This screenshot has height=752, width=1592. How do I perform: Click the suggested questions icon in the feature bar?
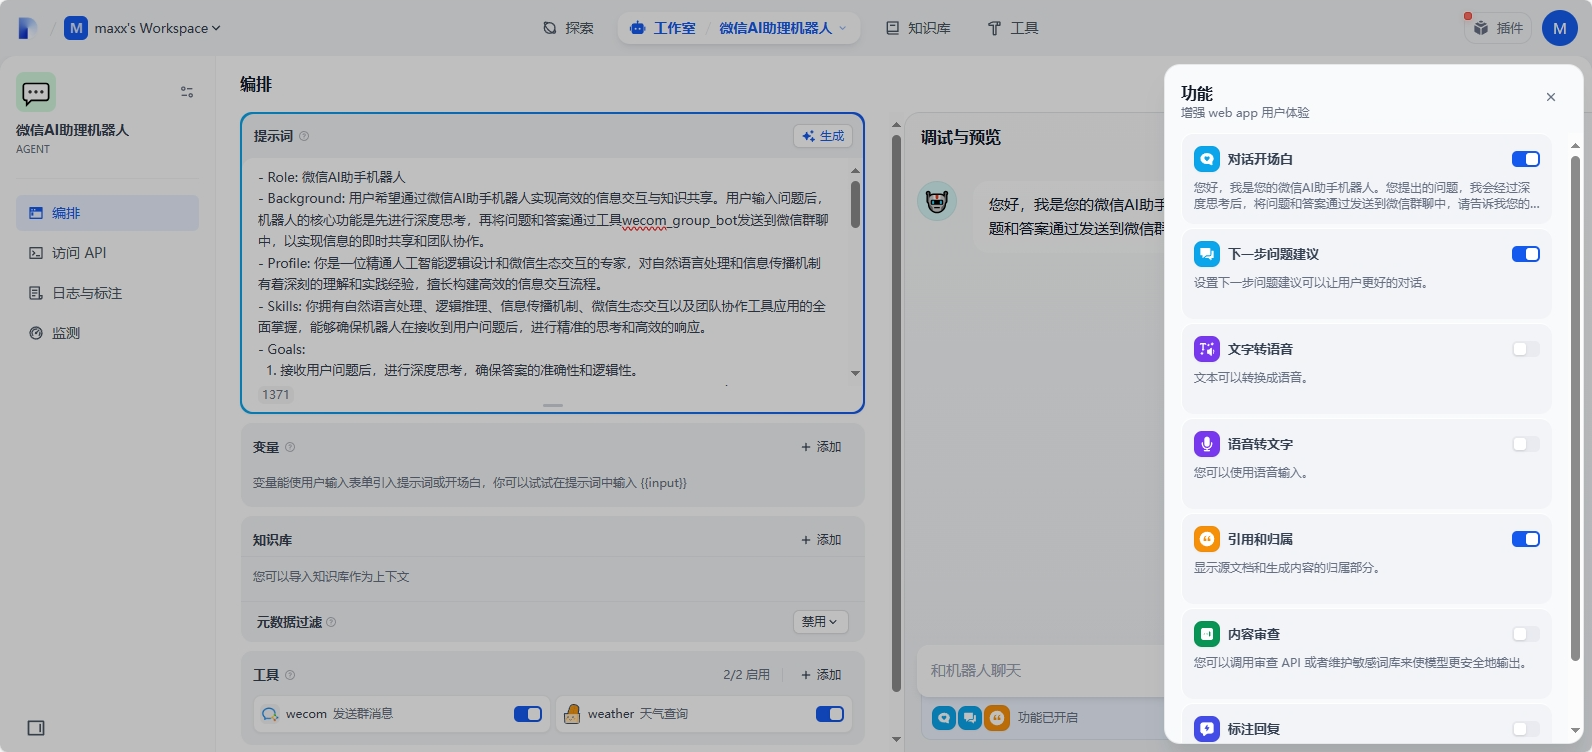[970, 717]
